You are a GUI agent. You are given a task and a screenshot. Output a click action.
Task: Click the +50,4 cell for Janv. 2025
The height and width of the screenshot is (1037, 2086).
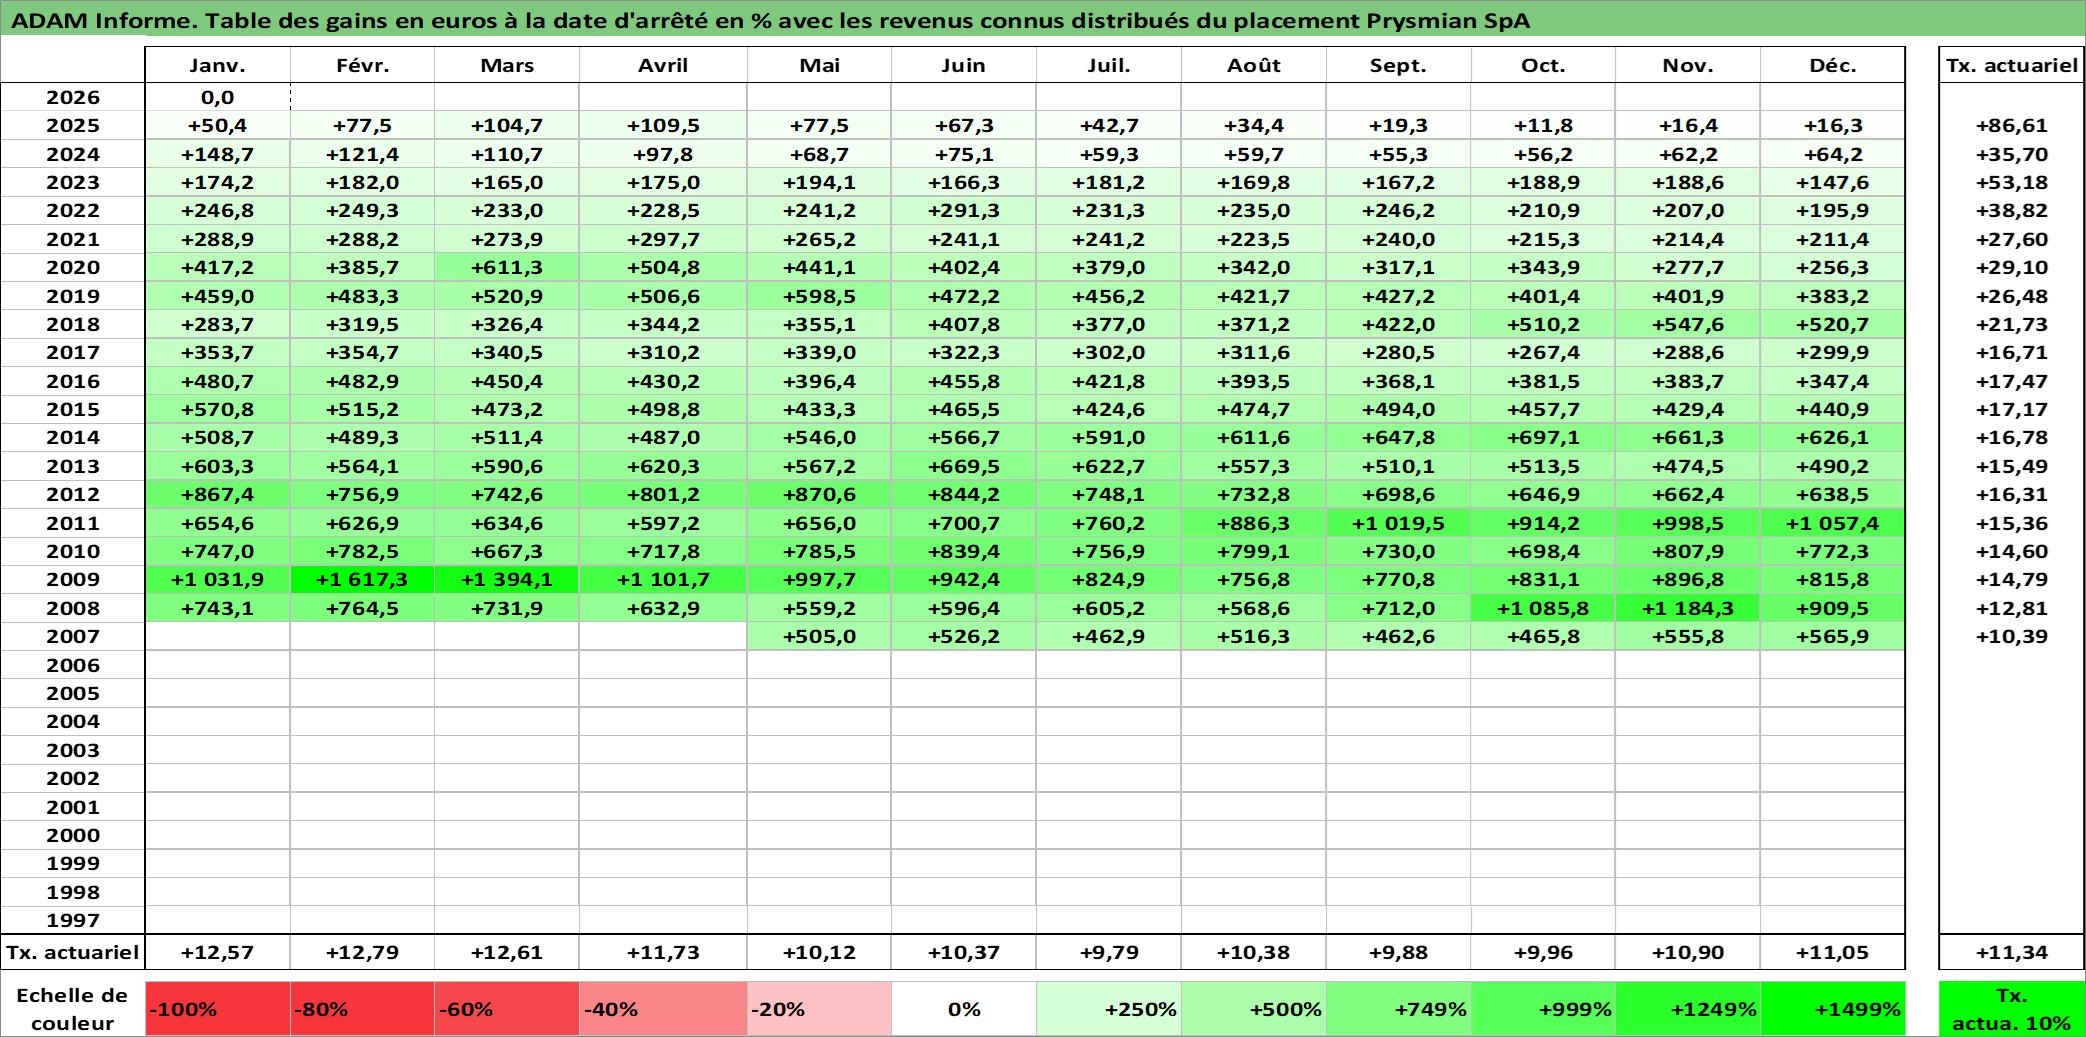[x=218, y=125]
